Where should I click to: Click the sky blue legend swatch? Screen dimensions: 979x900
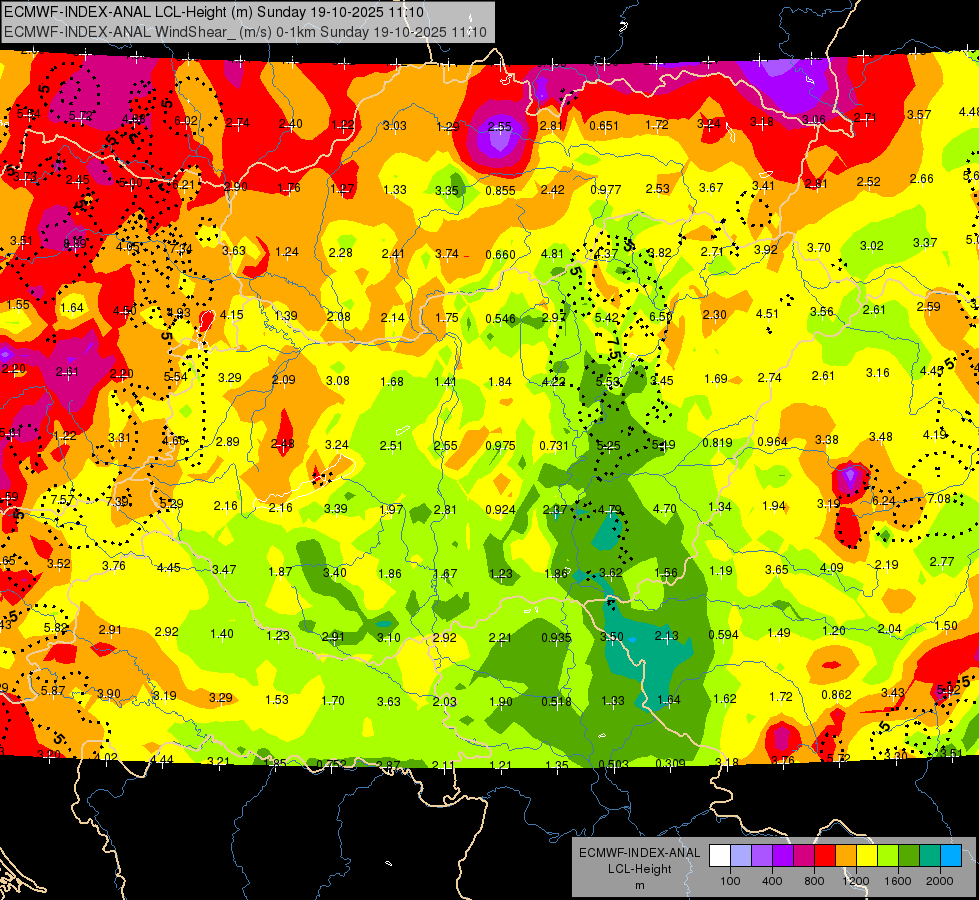click(951, 856)
